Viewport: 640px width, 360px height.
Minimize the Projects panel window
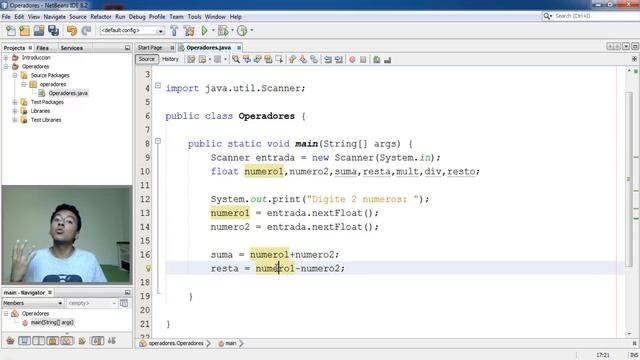[127, 48]
